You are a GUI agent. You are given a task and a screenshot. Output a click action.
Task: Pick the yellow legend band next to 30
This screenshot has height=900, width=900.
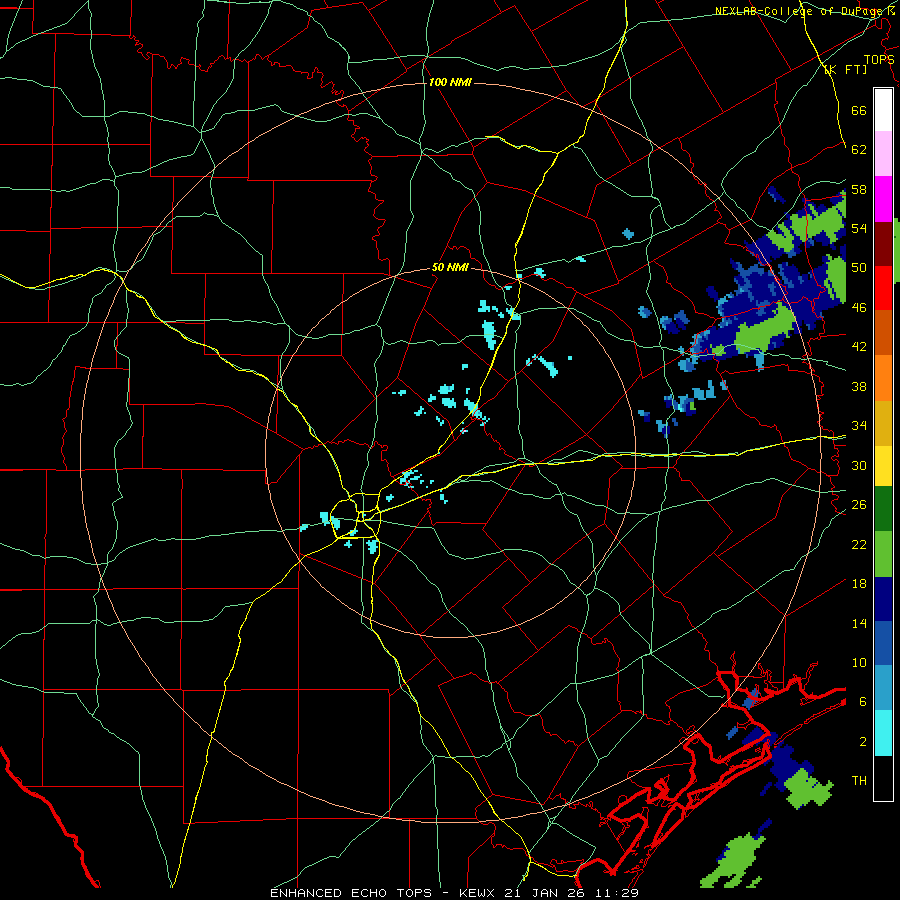point(883,466)
